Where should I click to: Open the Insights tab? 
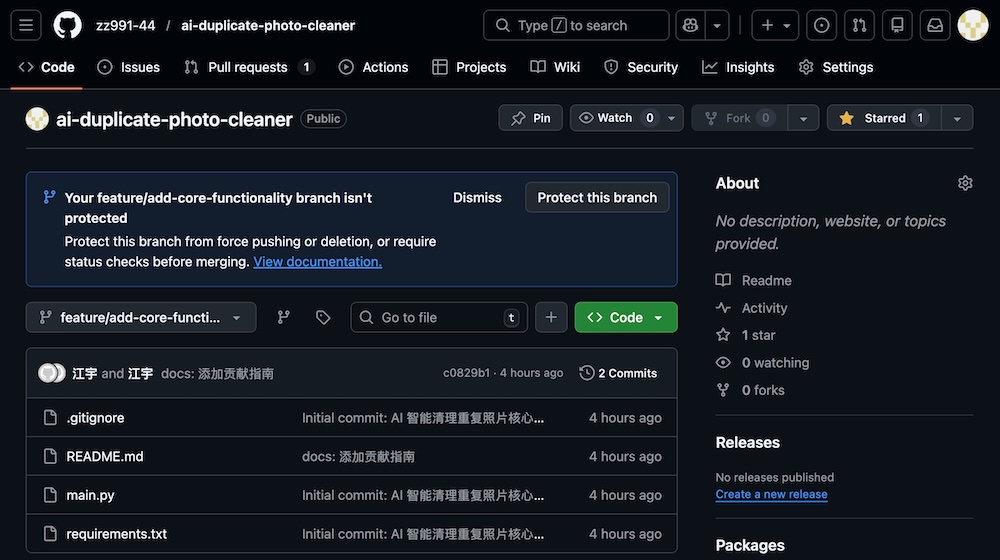click(x=738, y=67)
